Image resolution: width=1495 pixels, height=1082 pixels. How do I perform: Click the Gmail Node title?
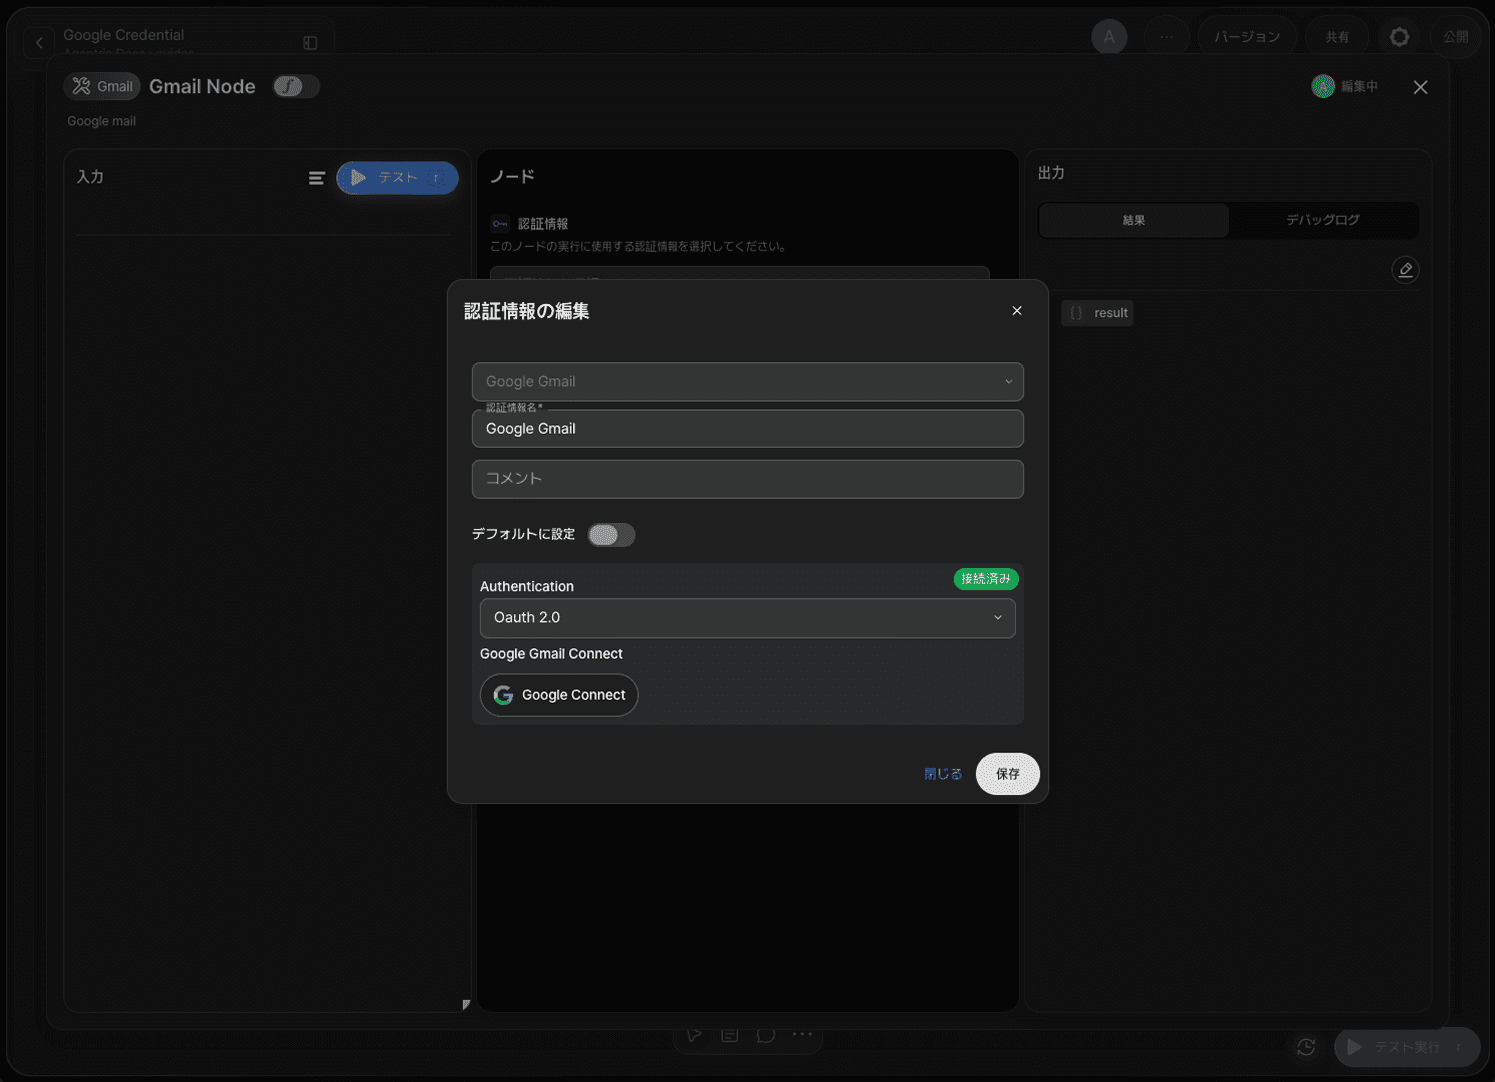[x=202, y=87]
